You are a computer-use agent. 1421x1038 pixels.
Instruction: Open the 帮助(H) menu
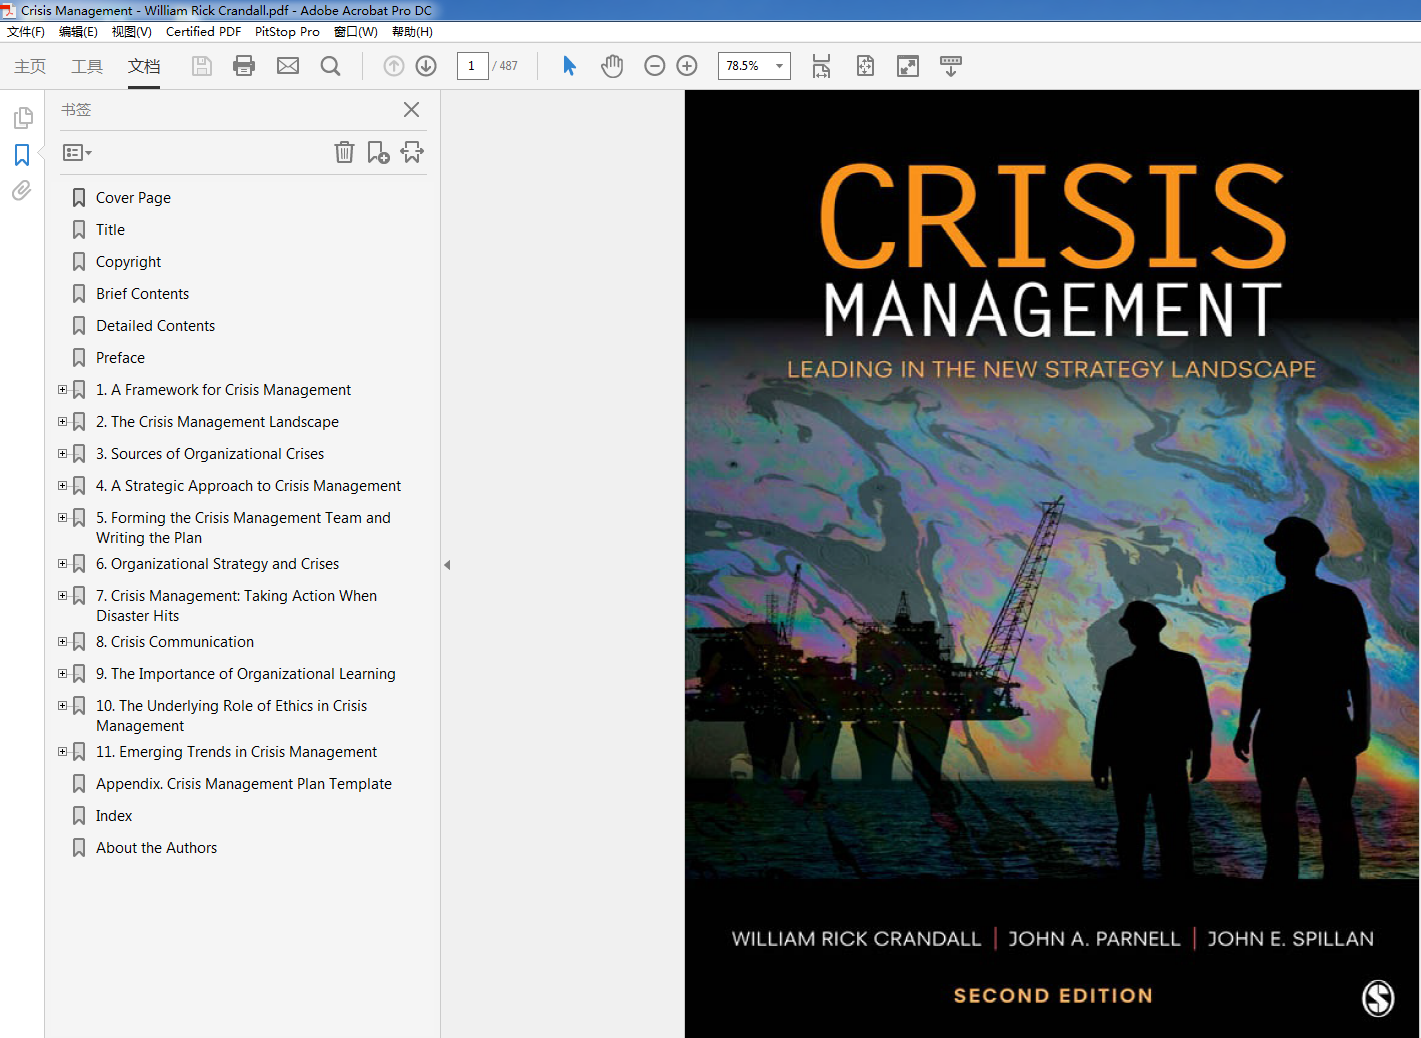[x=412, y=32]
